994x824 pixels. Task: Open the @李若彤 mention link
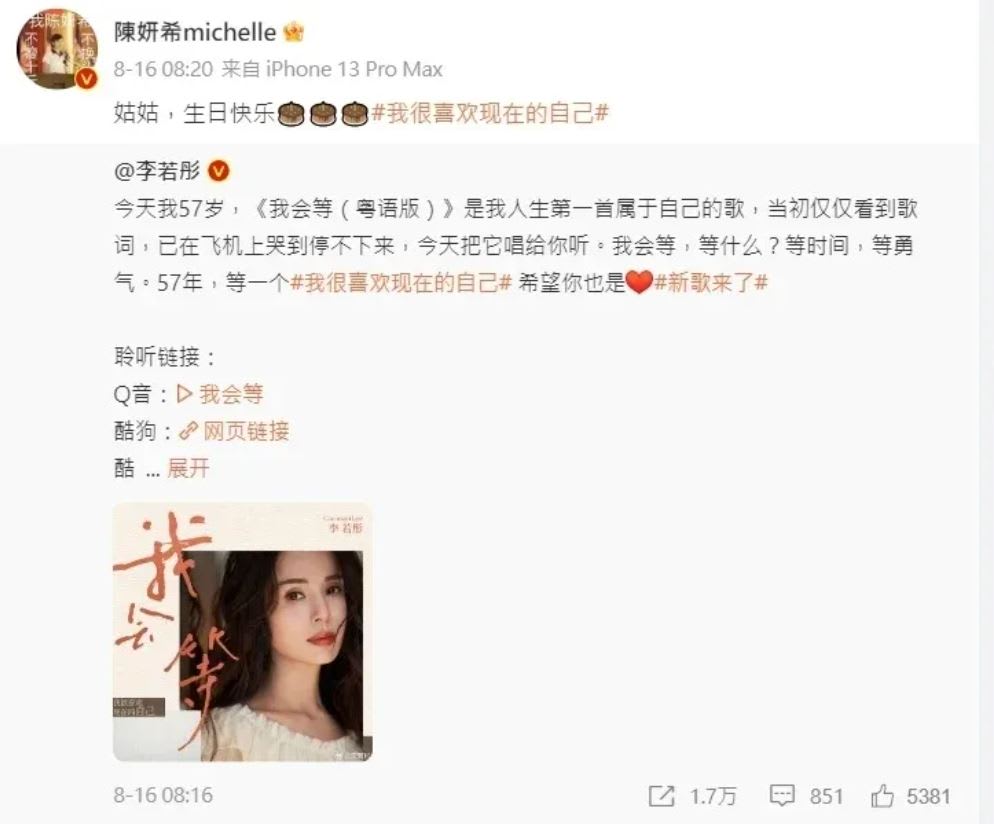tap(157, 171)
